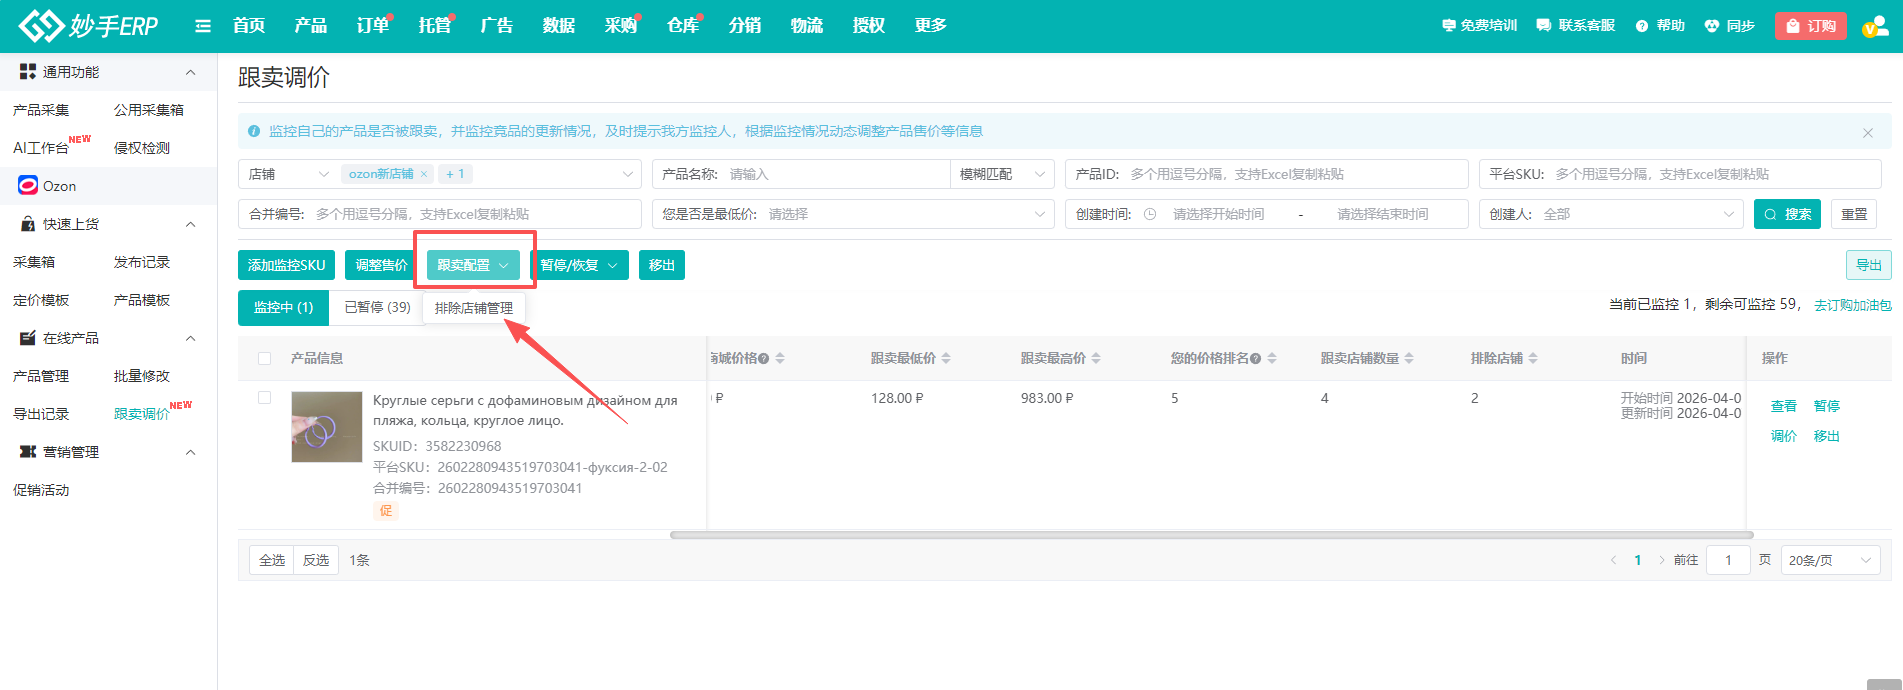Open the 跟卖配置 dropdown button
The image size is (1903, 690).
(473, 265)
